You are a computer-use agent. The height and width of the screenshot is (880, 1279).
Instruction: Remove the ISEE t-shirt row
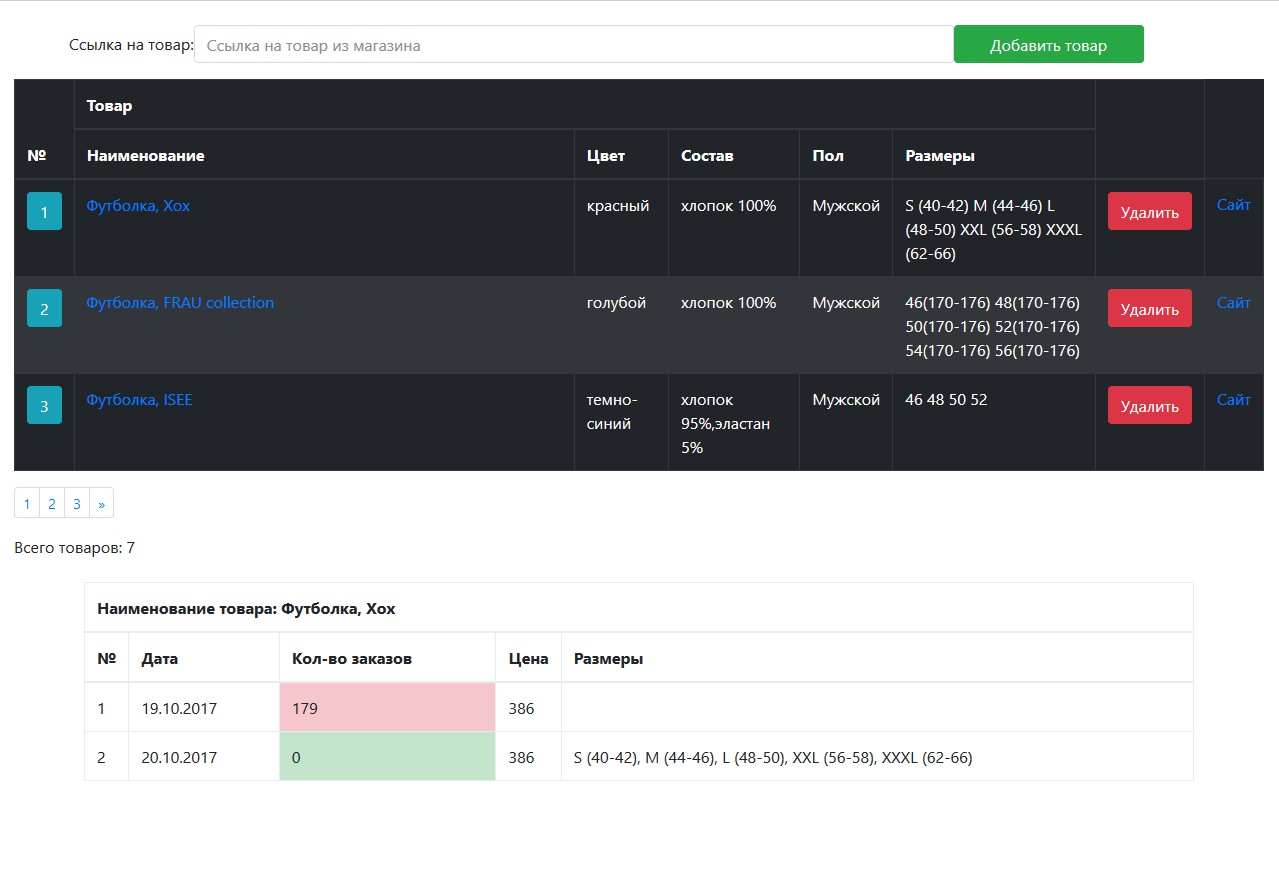click(1149, 406)
